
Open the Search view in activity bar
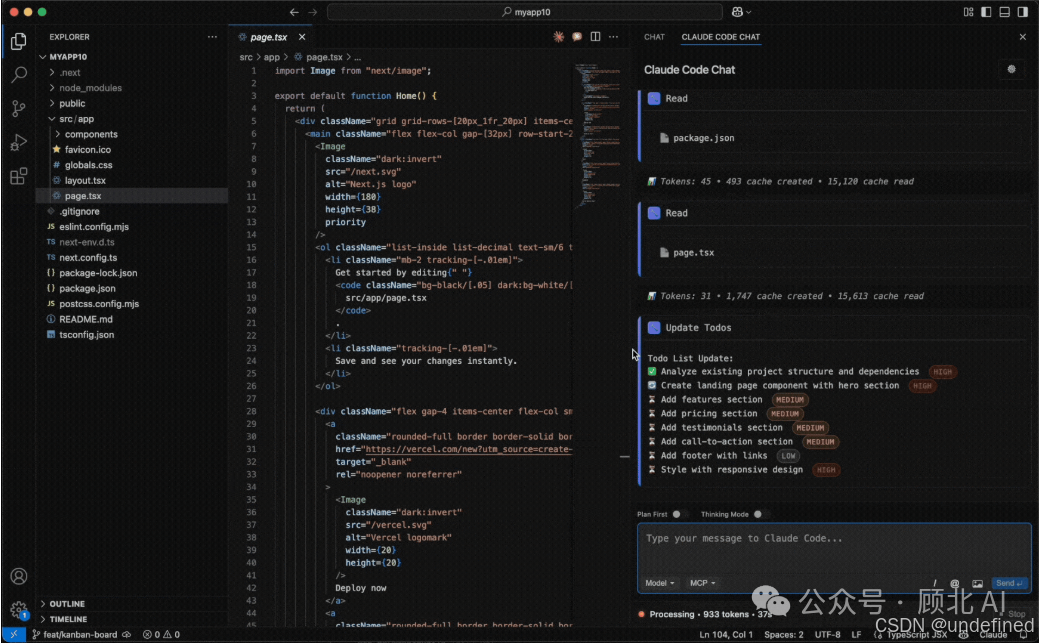[19, 75]
